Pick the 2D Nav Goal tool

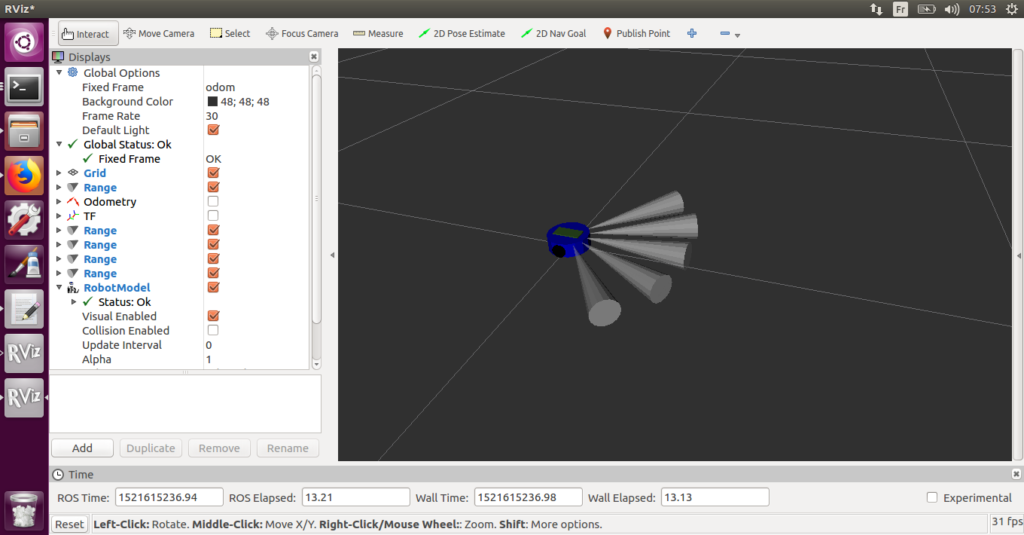click(553, 33)
